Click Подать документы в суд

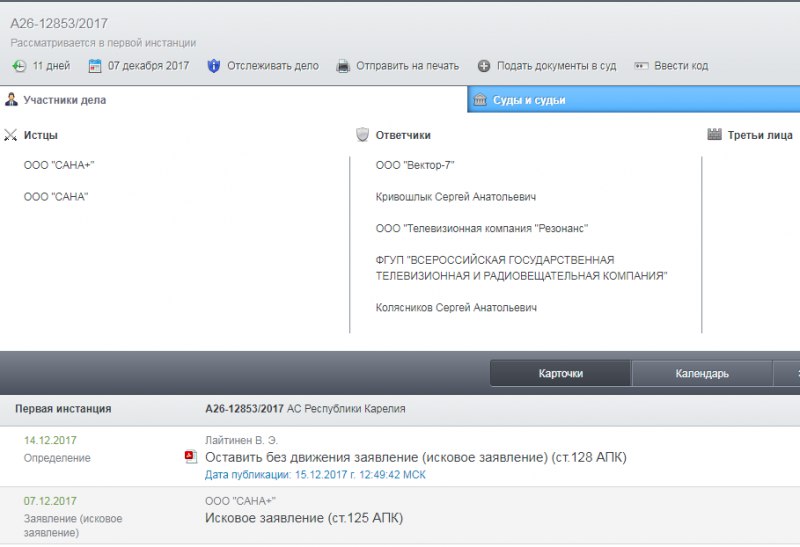pos(557,66)
